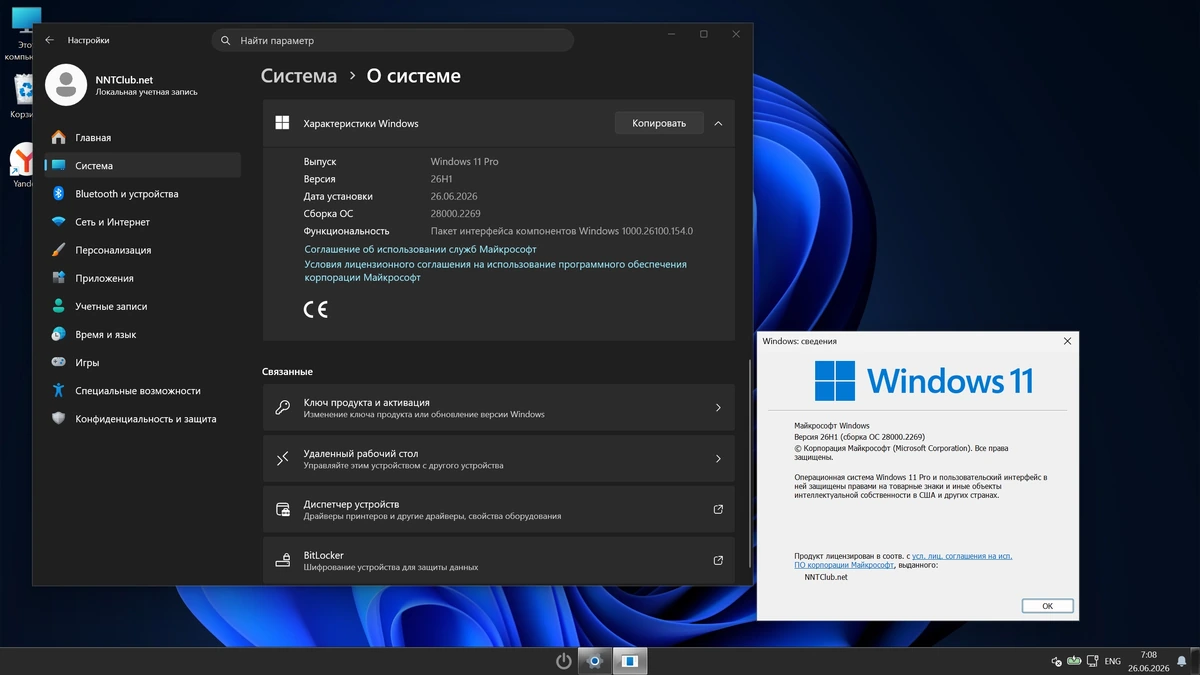Click the power button on taskbar
Image resolution: width=1200 pixels, height=675 pixels.
[564, 661]
